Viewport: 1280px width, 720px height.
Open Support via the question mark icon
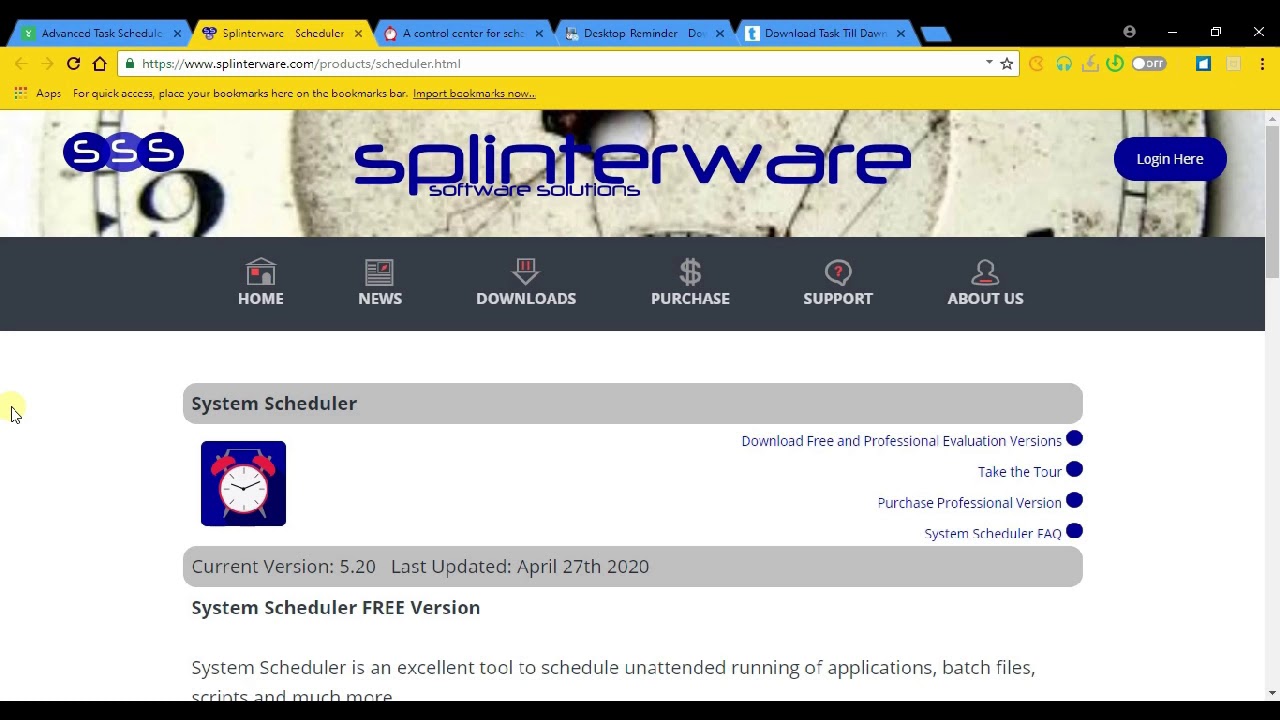point(838,271)
